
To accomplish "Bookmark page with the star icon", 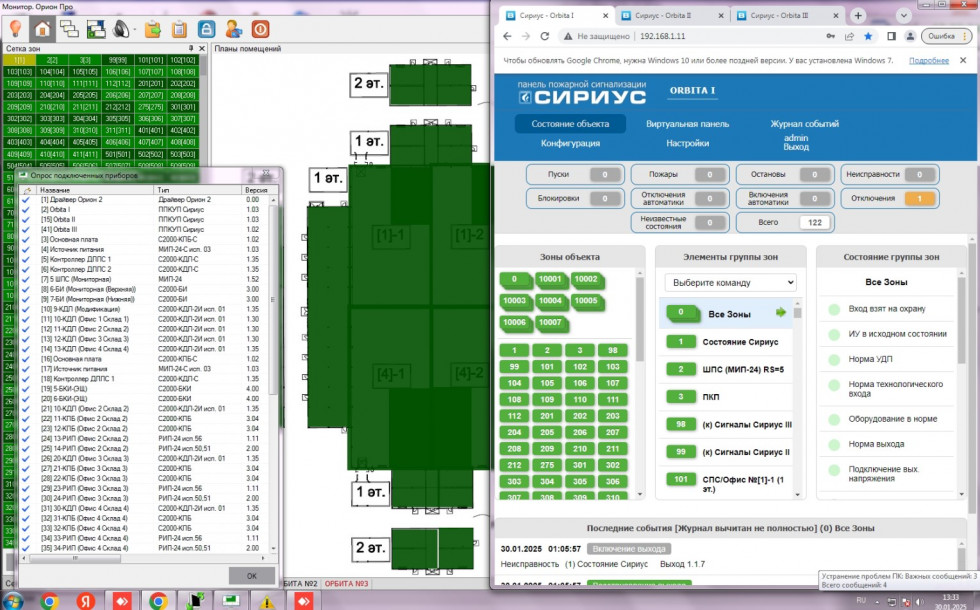I will (868, 36).
